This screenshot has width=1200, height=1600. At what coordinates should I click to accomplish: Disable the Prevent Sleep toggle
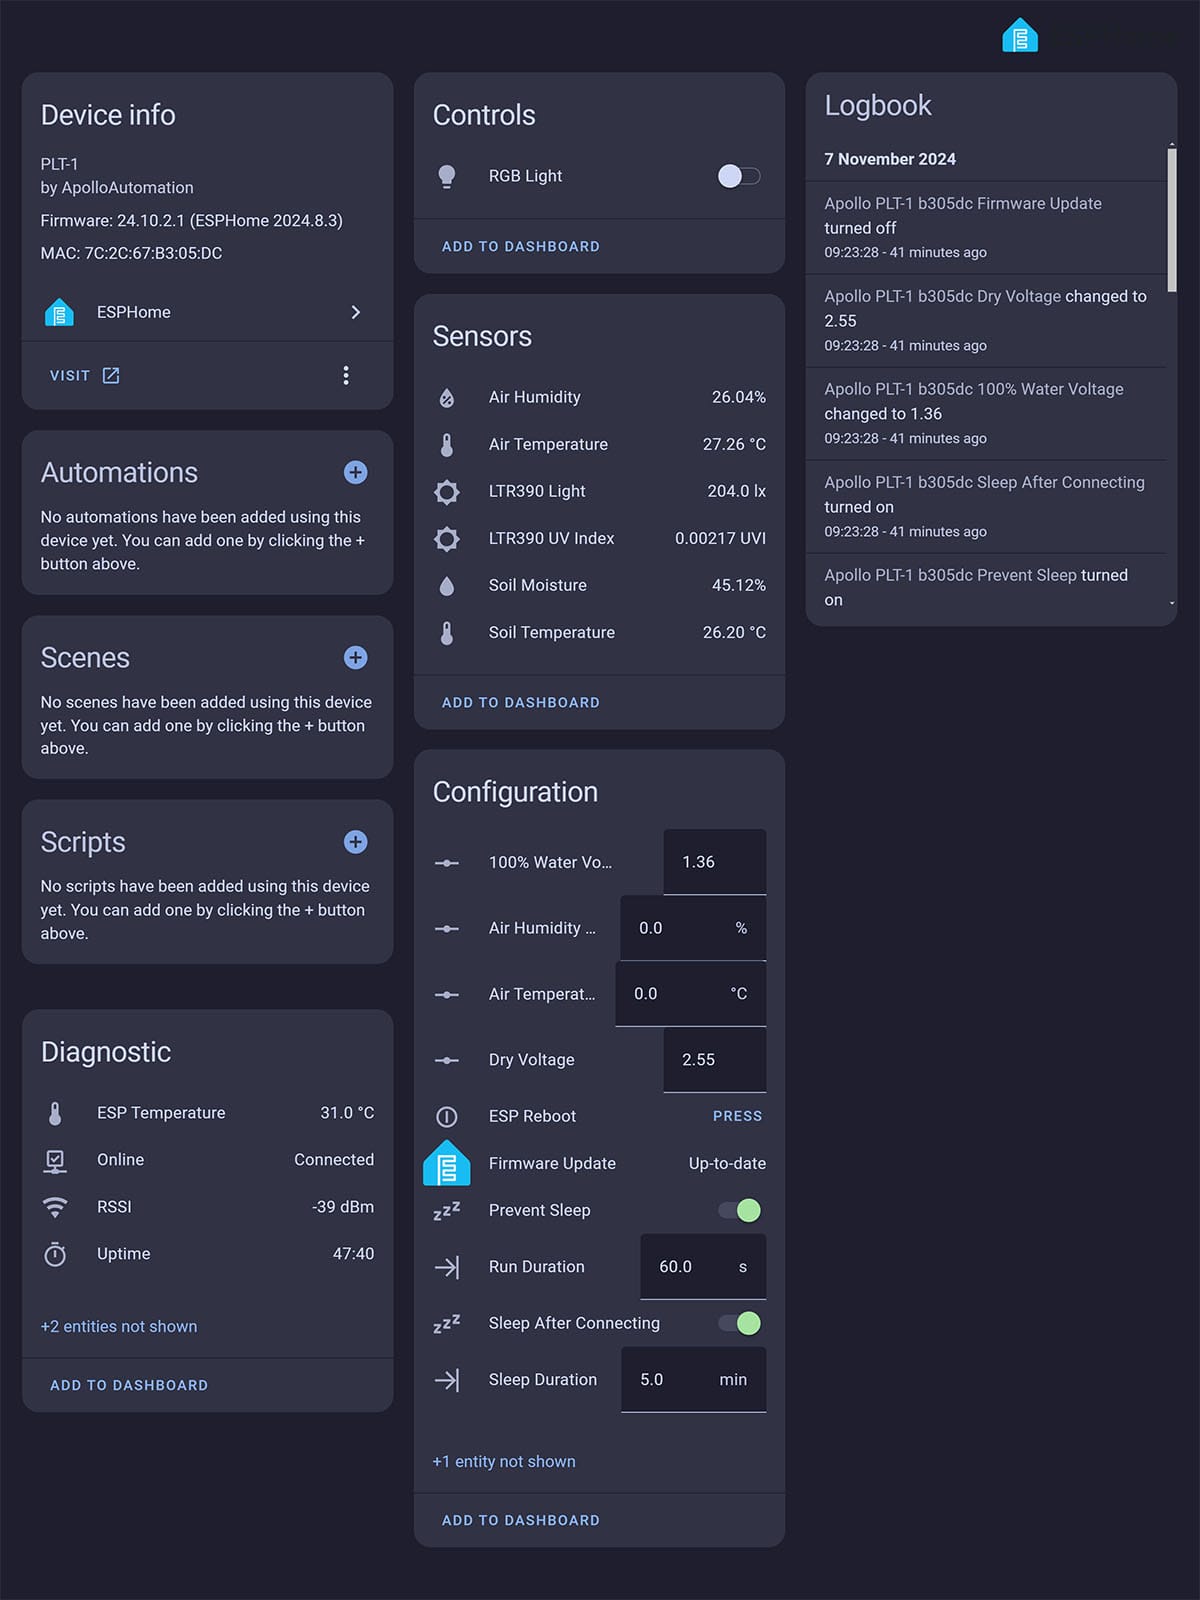click(740, 1210)
